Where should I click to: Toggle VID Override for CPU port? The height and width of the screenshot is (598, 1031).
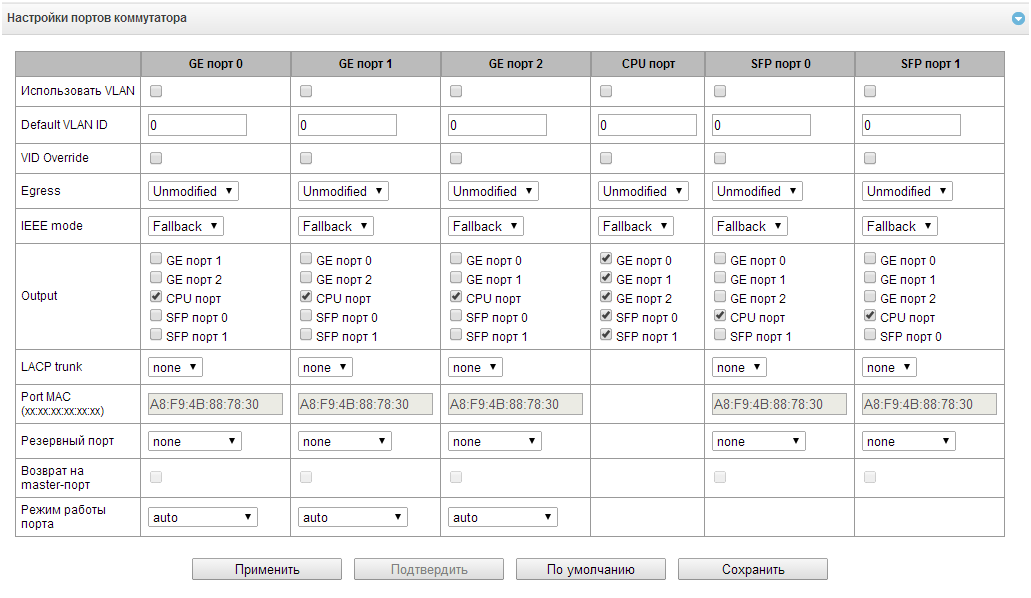[606, 158]
